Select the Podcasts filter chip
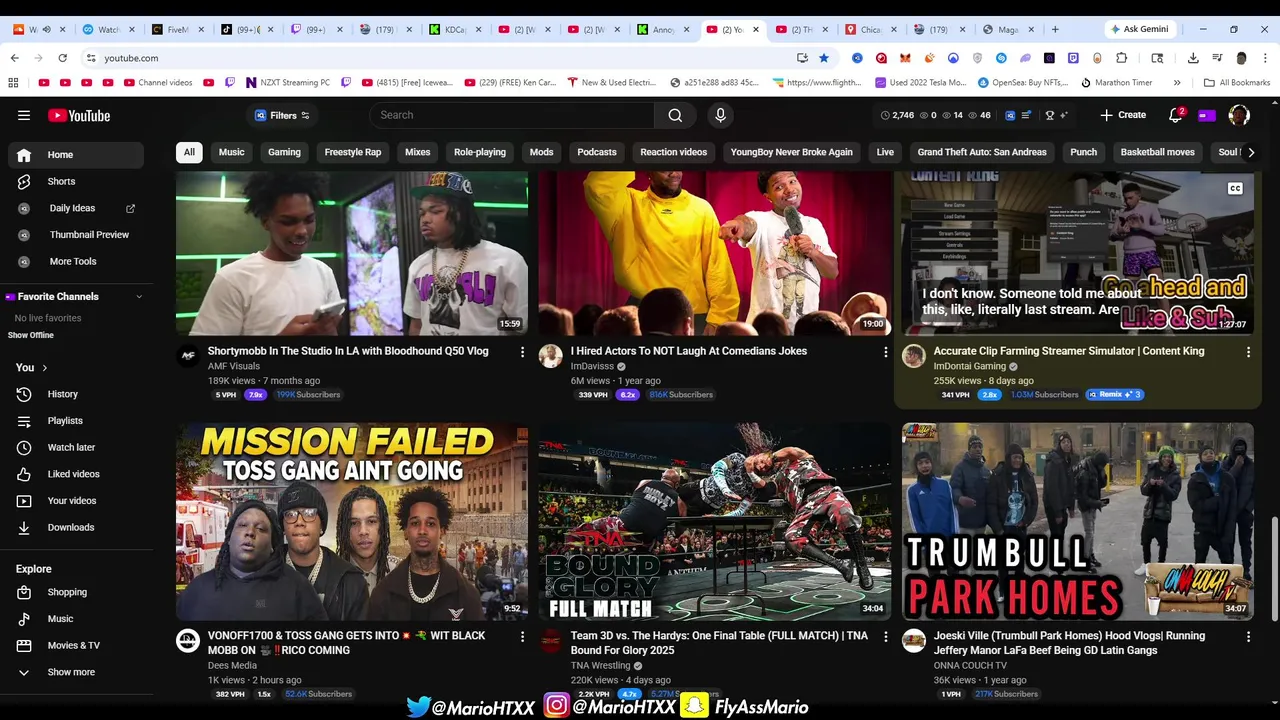Viewport: 1280px width, 720px height. pyautogui.click(x=597, y=152)
